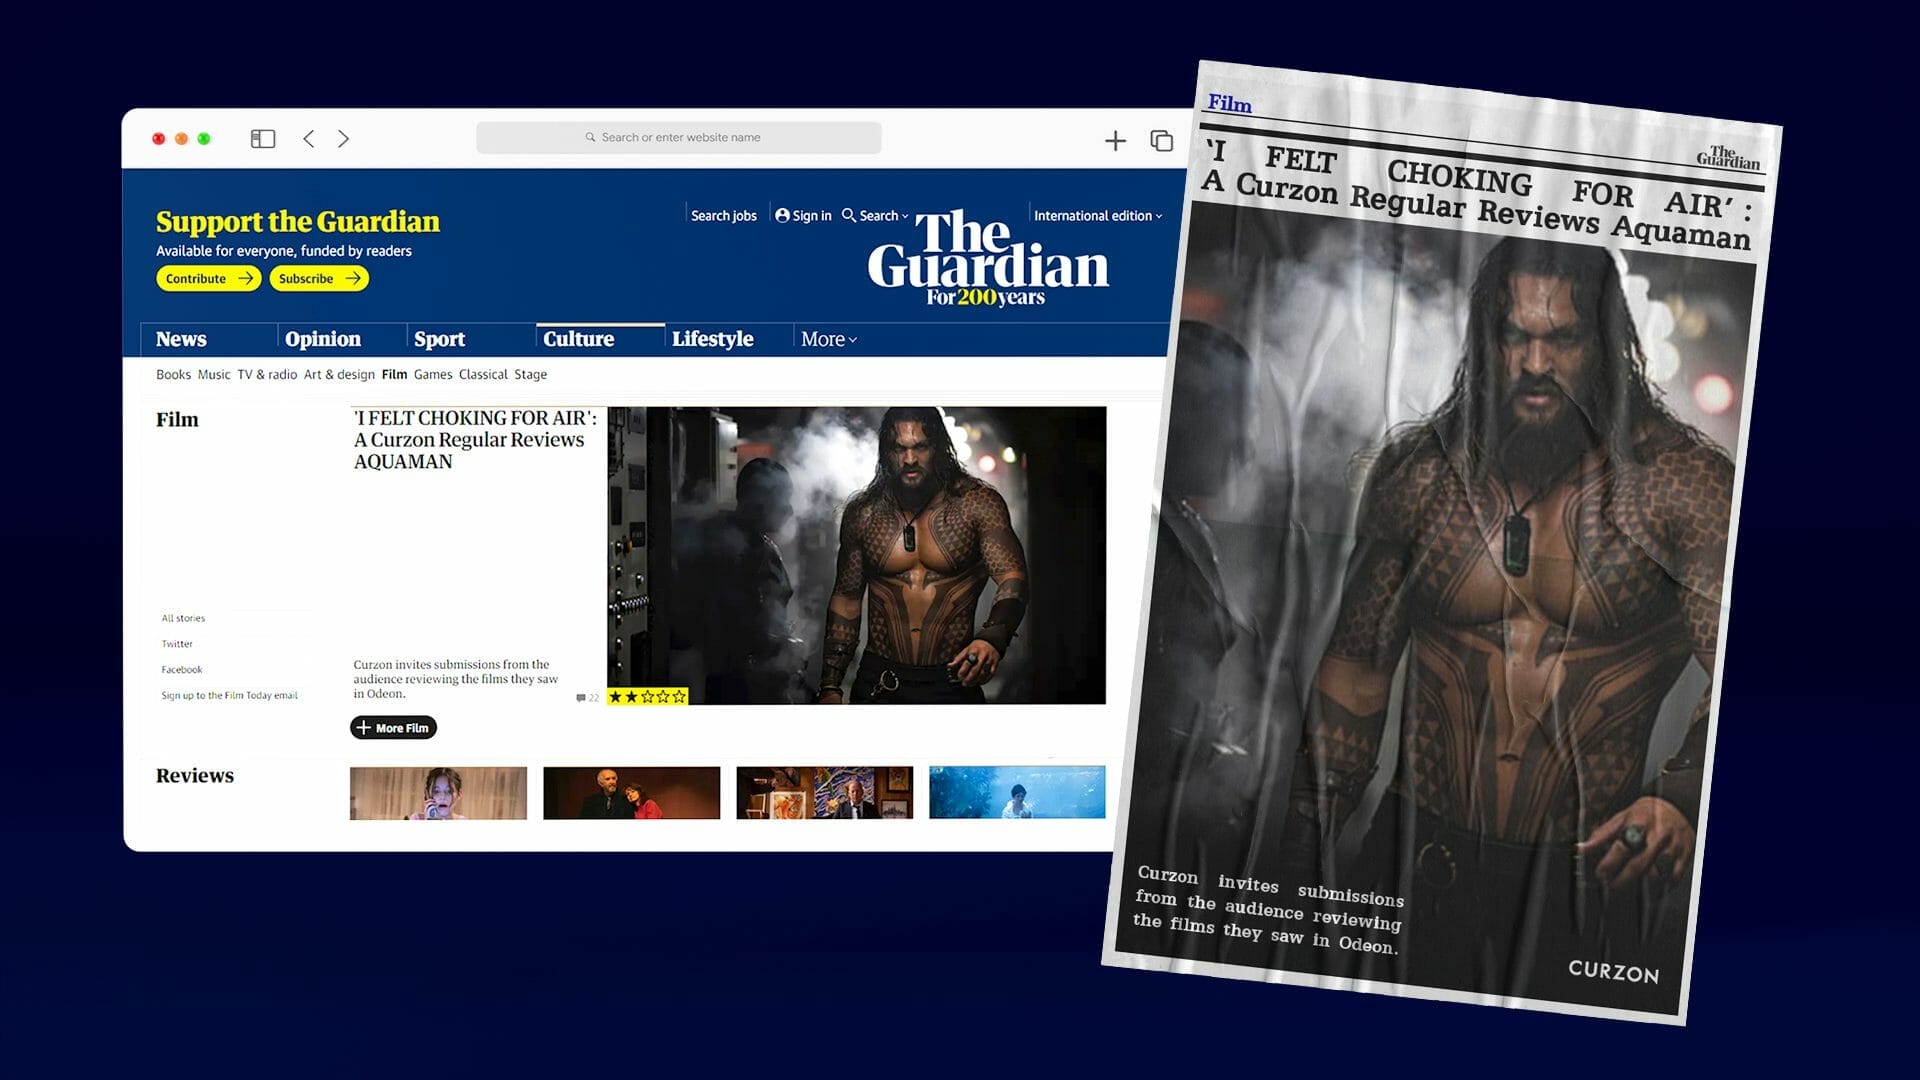Image resolution: width=1920 pixels, height=1080 pixels.
Task: Click the Sign in account icon
Action: click(x=782, y=215)
